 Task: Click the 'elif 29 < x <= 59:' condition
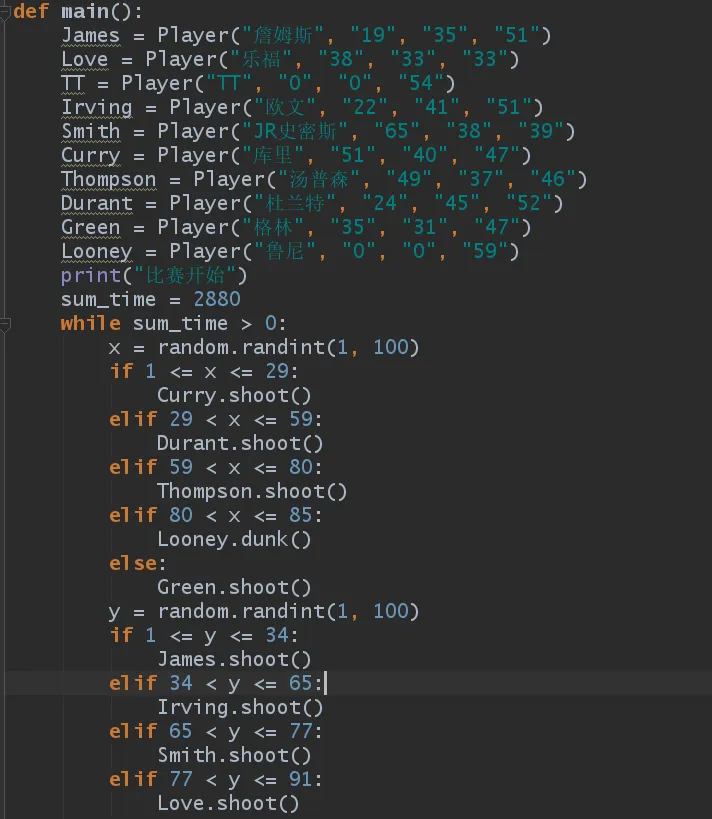[216, 420]
